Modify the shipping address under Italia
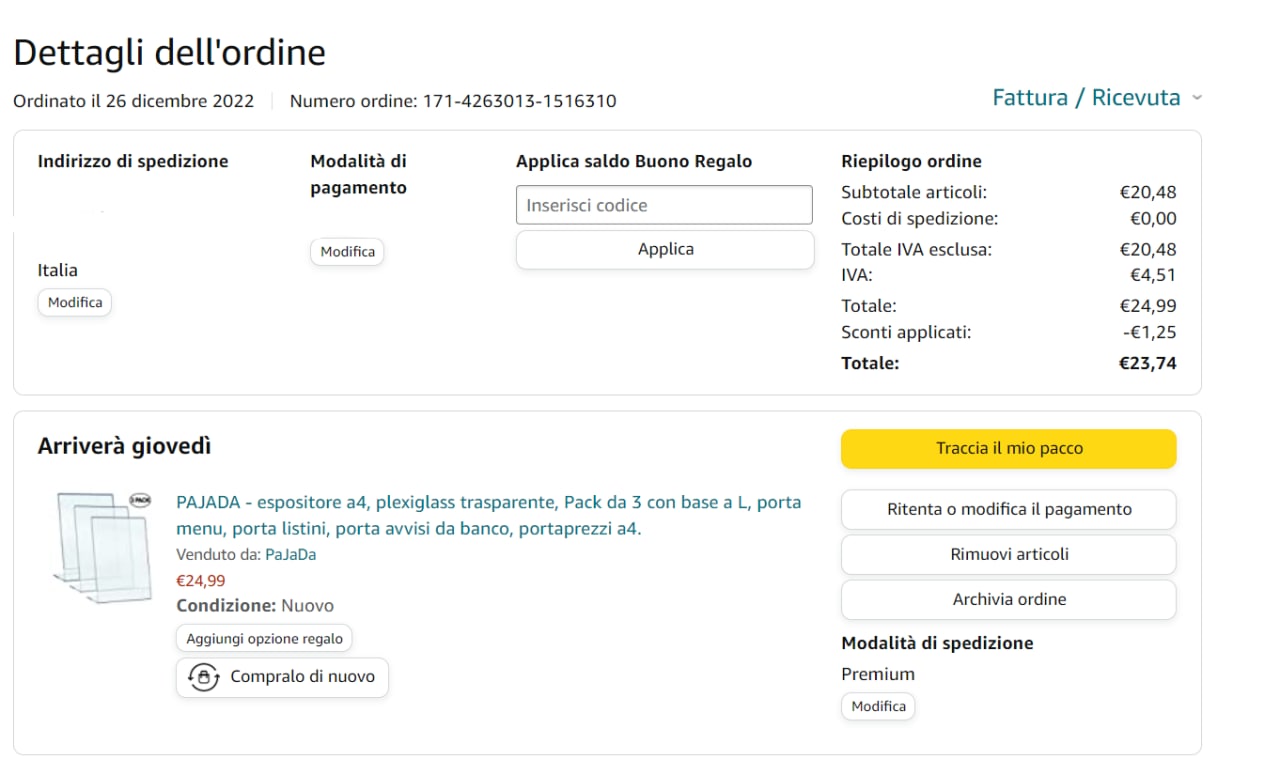This screenshot has height=759, width=1280. coord(75,302)
